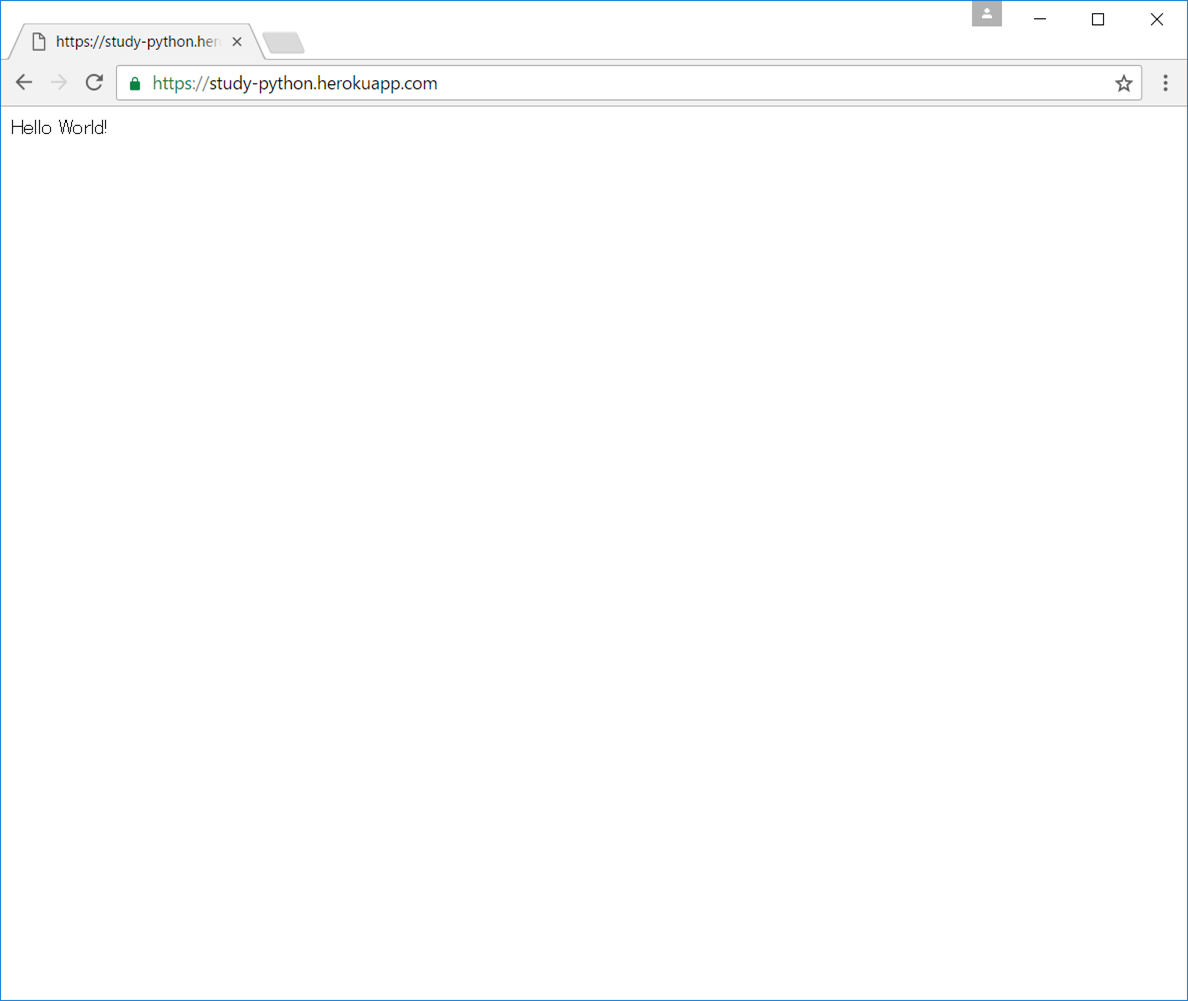Image resolution: width=1188 pixels, height=1001 pixels.
Task: Click the Hello World! text
Action: 59,128
